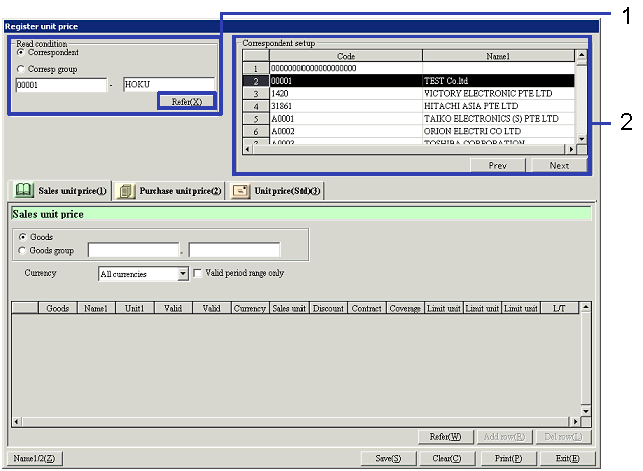This screenshot has width=643, height=471.
Task: Click the Sales unit column header
Action: [289, 309]
